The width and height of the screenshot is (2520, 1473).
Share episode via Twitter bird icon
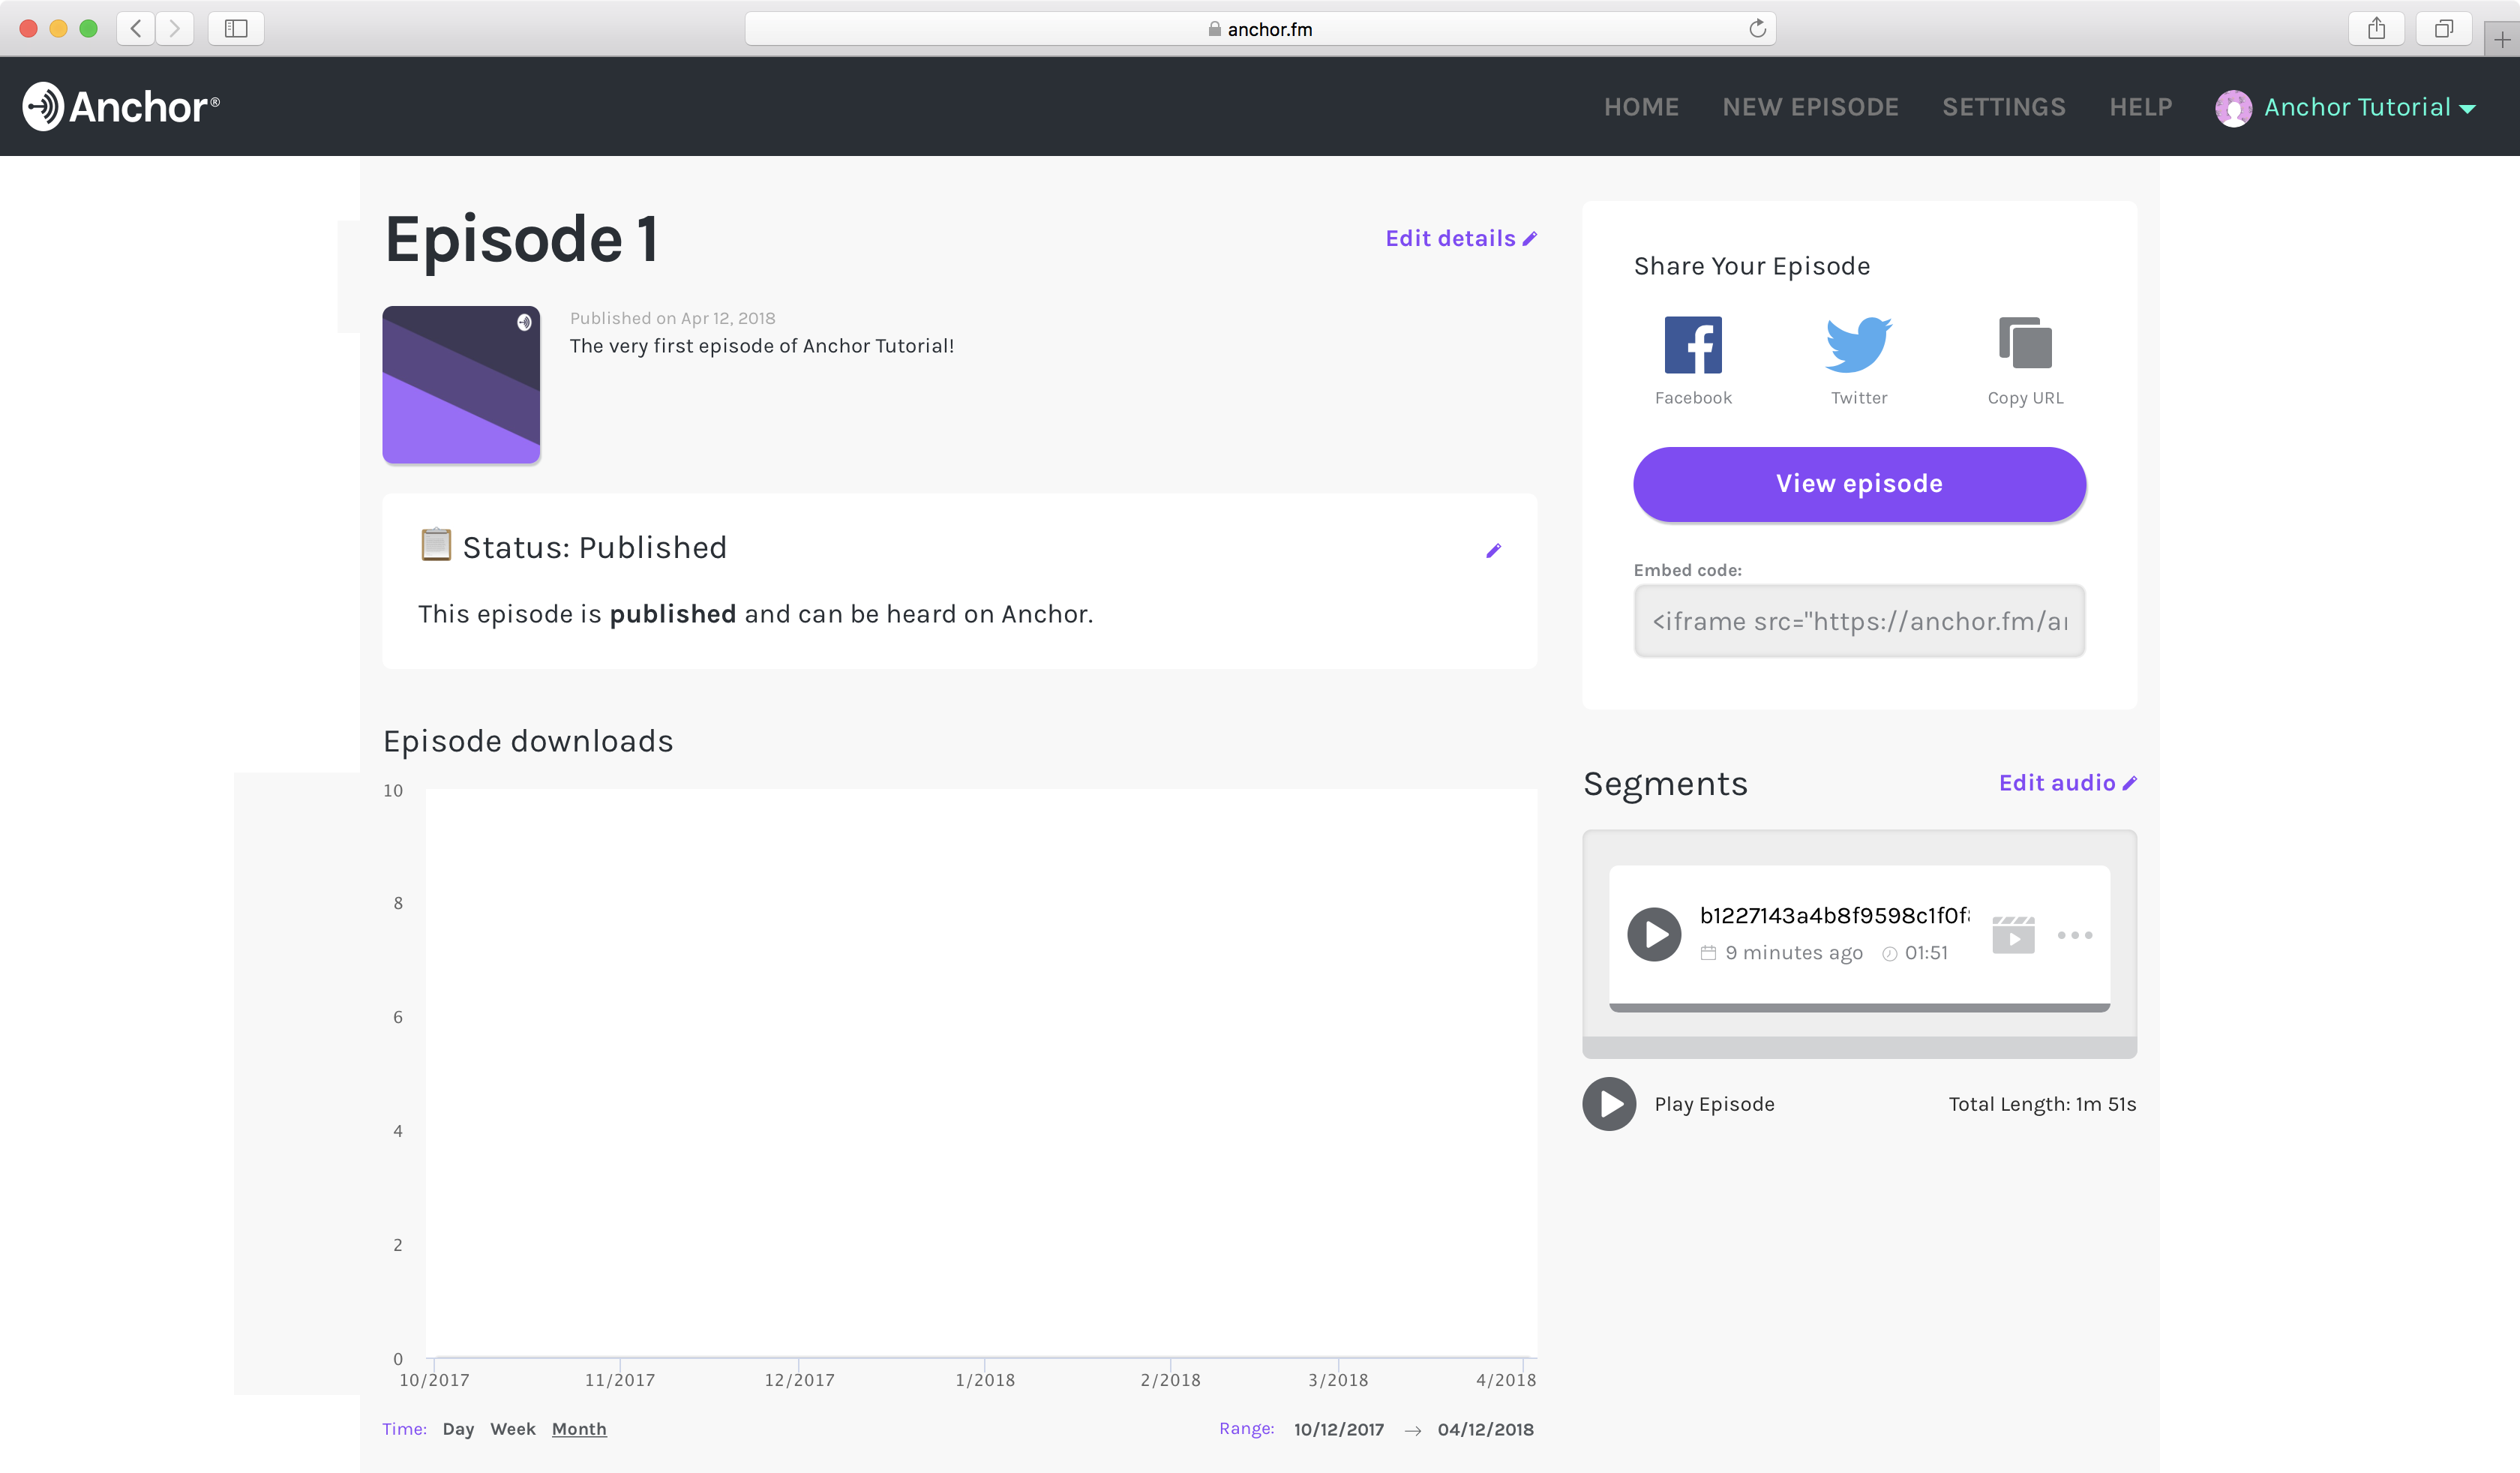[1858, 345]
